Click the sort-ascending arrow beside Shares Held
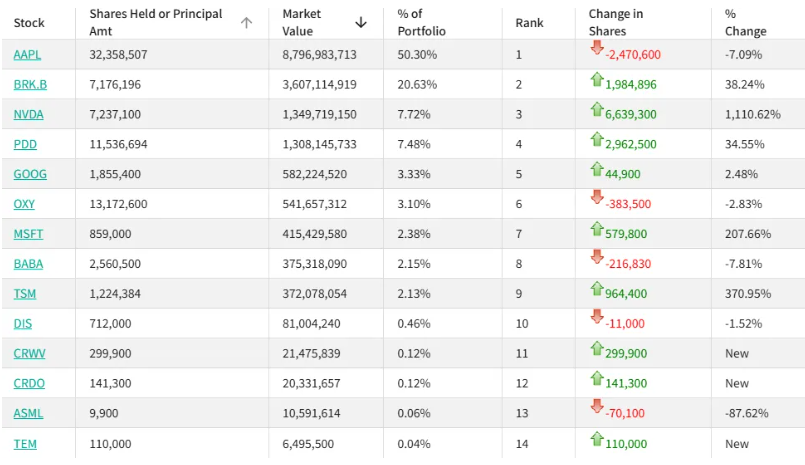The width and height of the screenshot is (805, 465). pos(247,23)
